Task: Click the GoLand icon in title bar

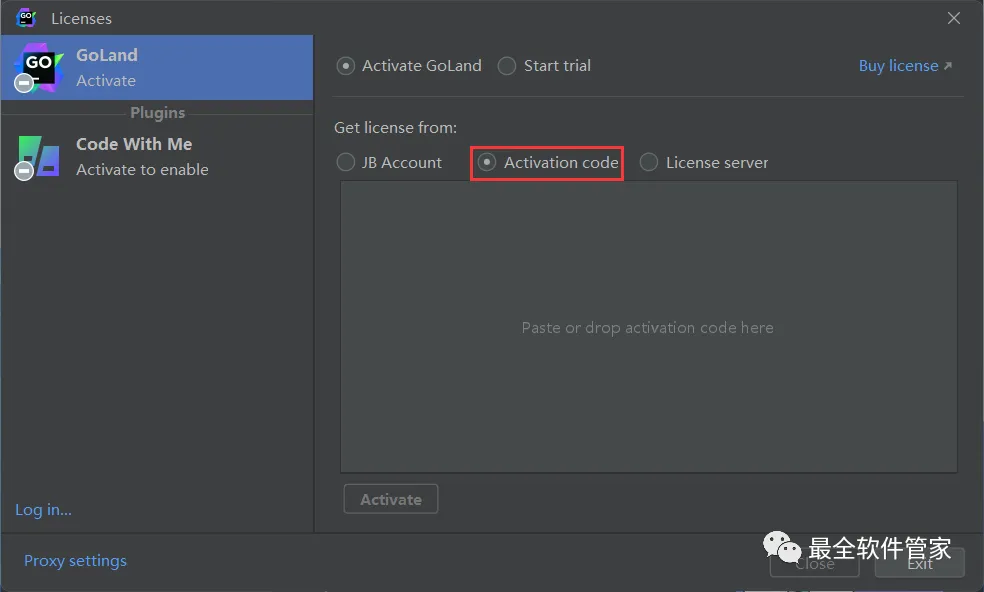Action: coord(26,18)
